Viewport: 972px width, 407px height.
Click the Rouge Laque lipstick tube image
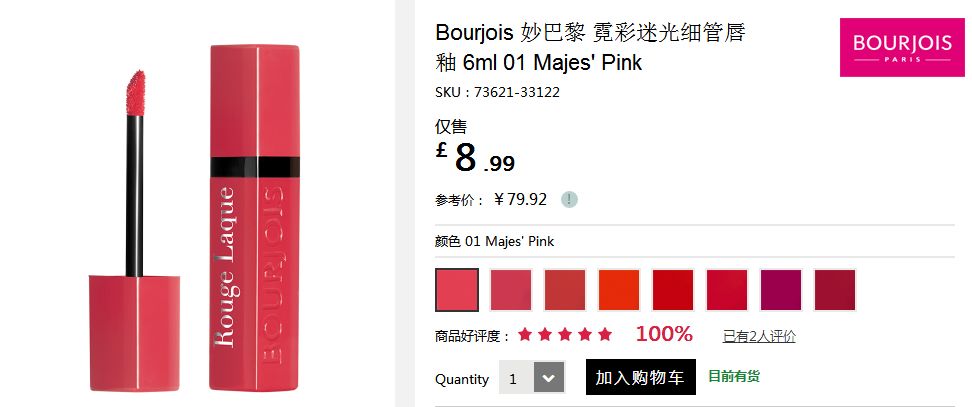pos(255,217)
